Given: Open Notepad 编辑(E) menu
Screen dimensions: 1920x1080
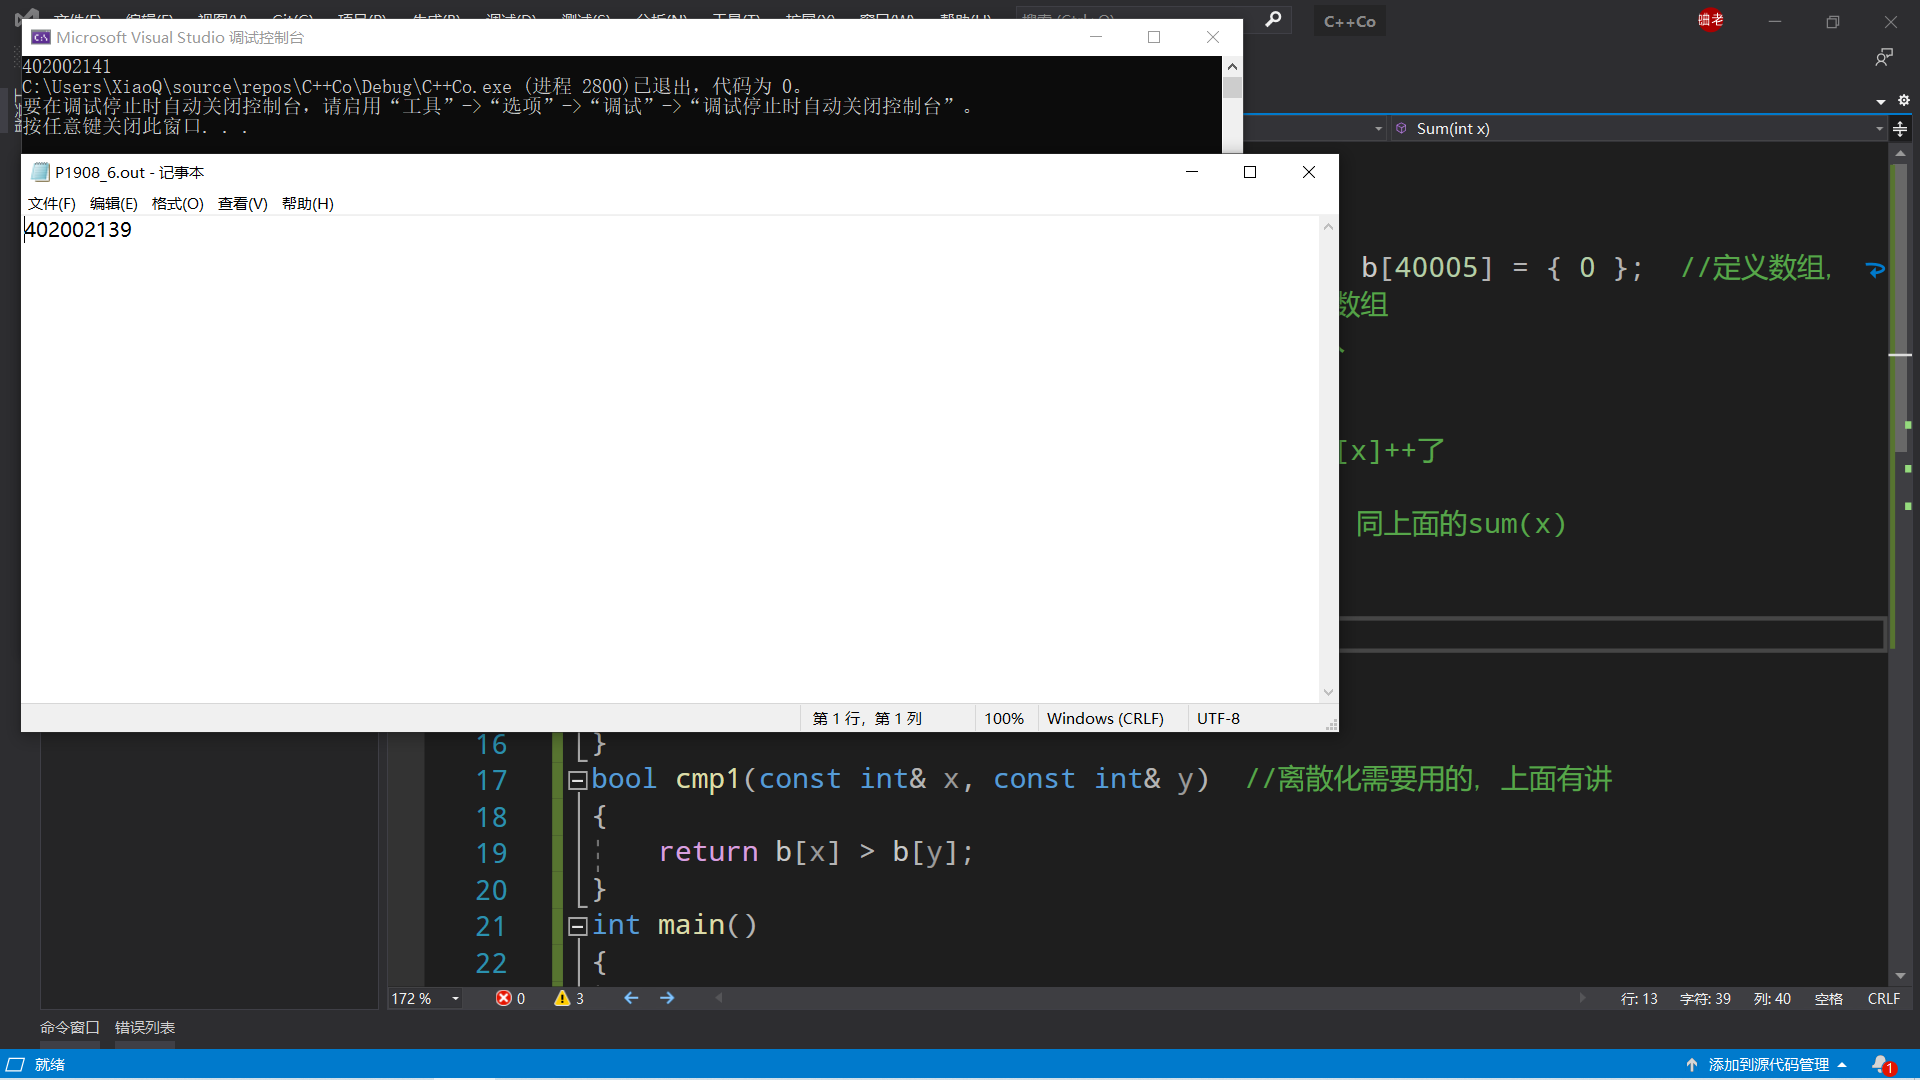Looking at the screenshot, I should pyautogui.click(x=114, y=203).
